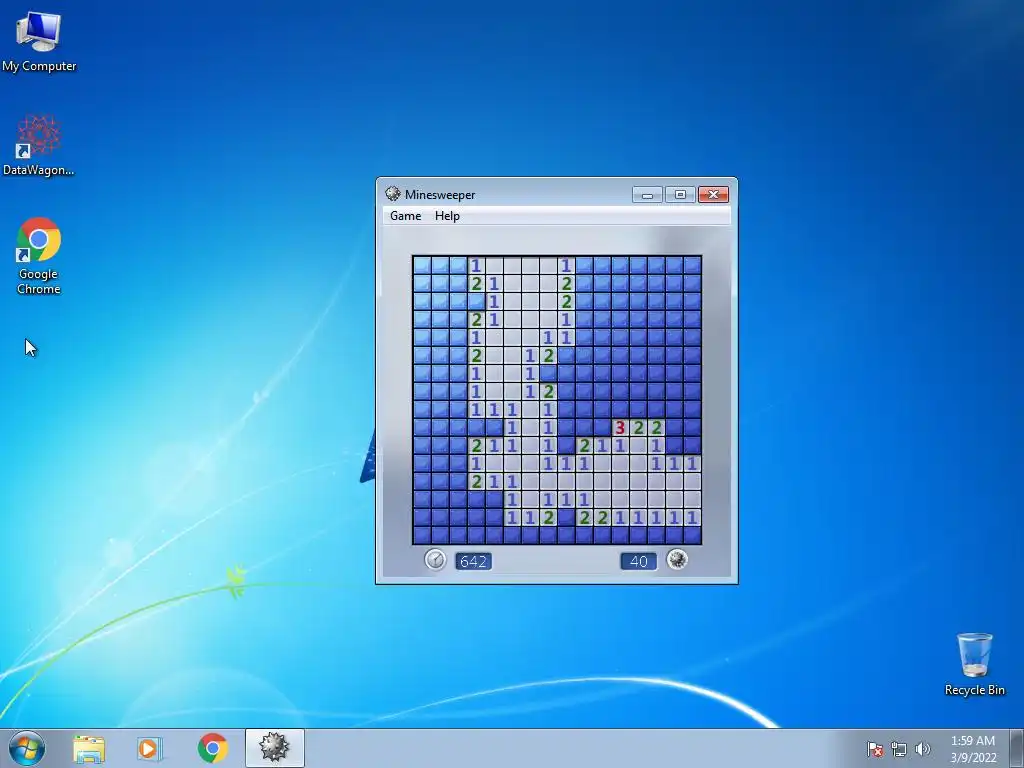Image resolution: width=1024 pixels, height=768 pixels.
Task: Select the Google Chrome desktop shortcut
Action: click(x=39, y=256)
